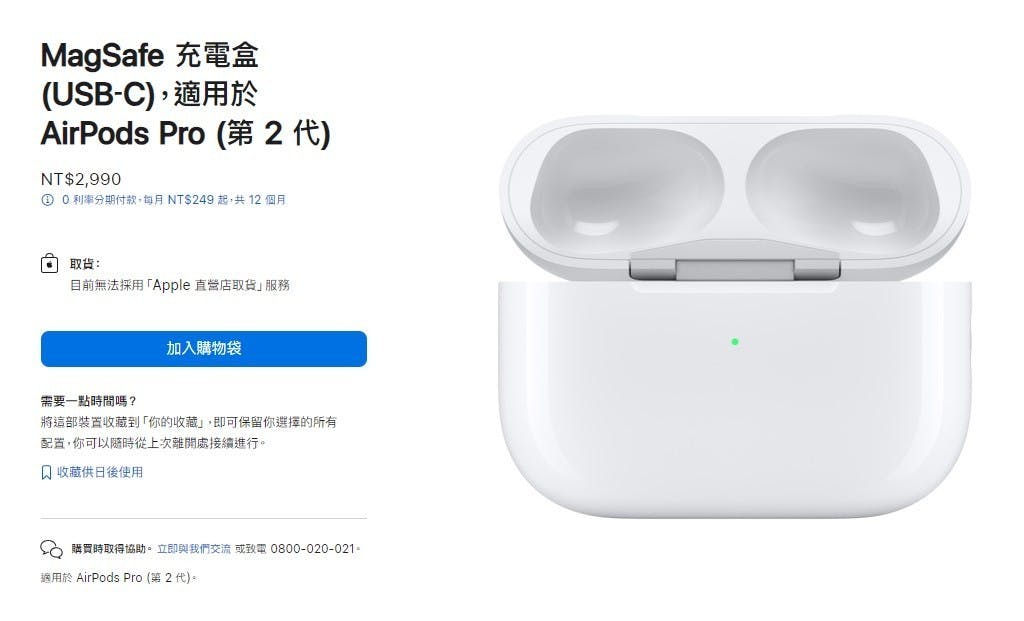
Task: Click the 目前無法採用 Apple 直營店取貨 text
Action: tap(180, 285)
